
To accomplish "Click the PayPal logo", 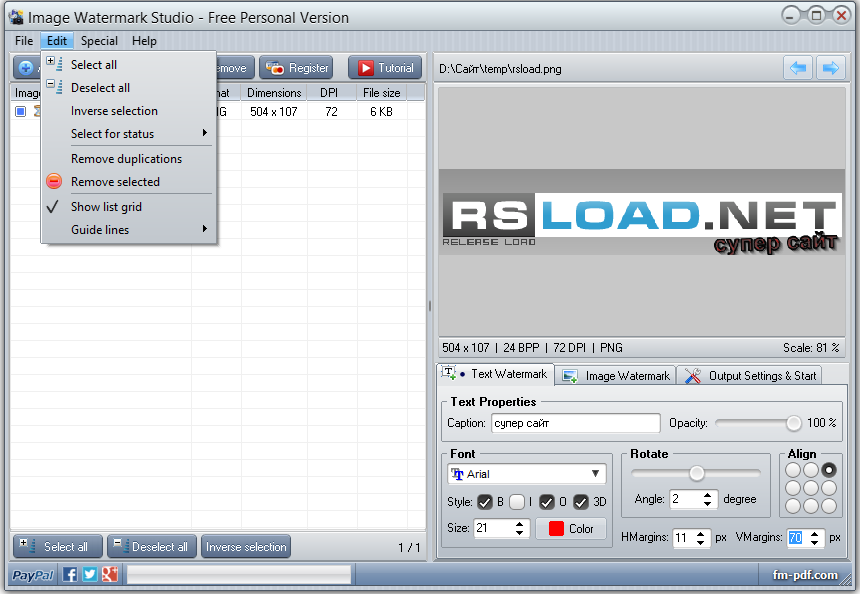I will click(x=32, y=575).
